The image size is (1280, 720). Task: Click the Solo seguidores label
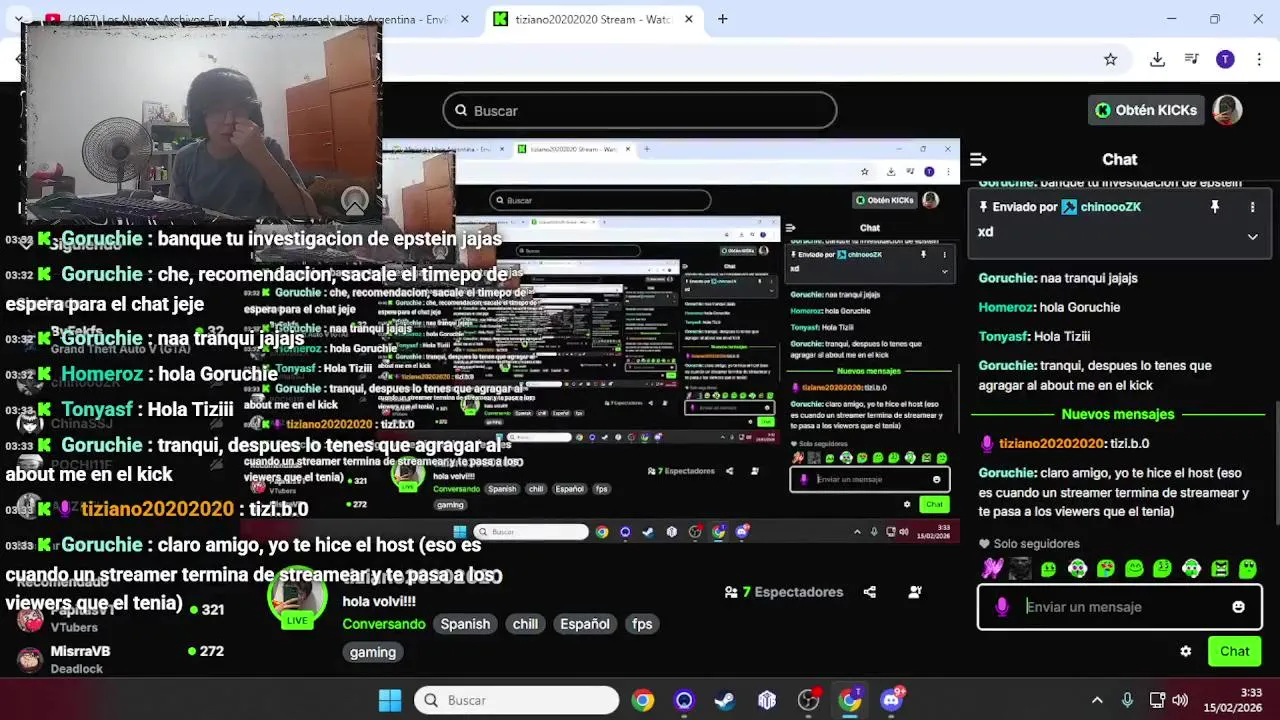coord(1037,544)
